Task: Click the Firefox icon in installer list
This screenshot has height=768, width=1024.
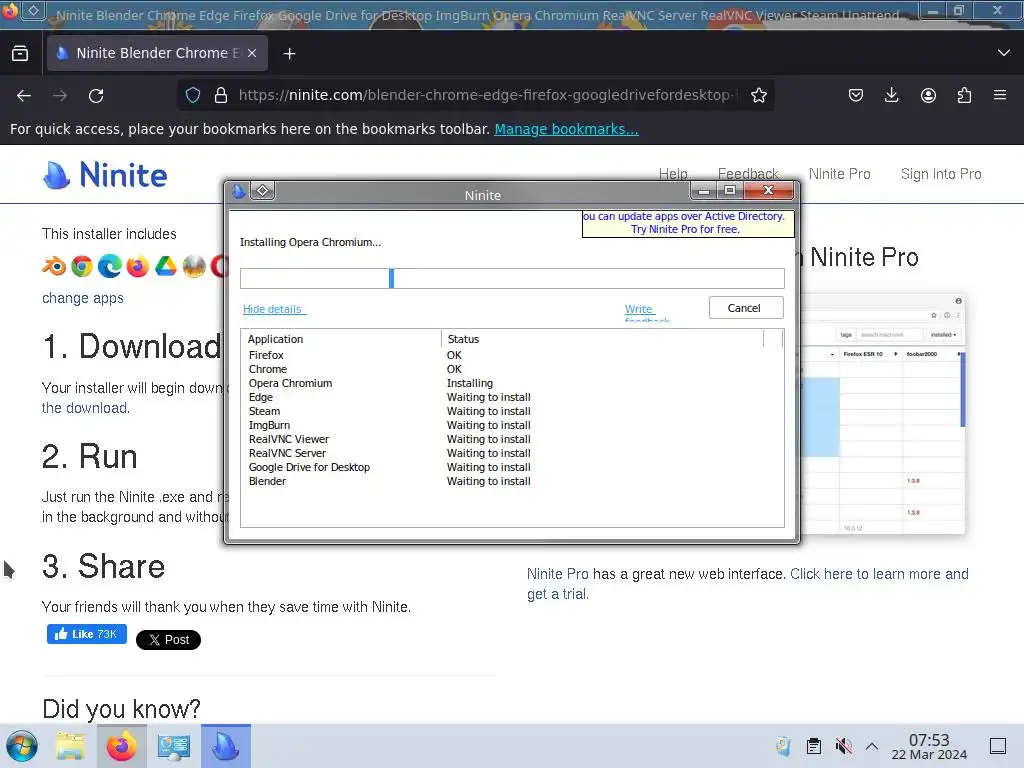Action: (138, 266)
